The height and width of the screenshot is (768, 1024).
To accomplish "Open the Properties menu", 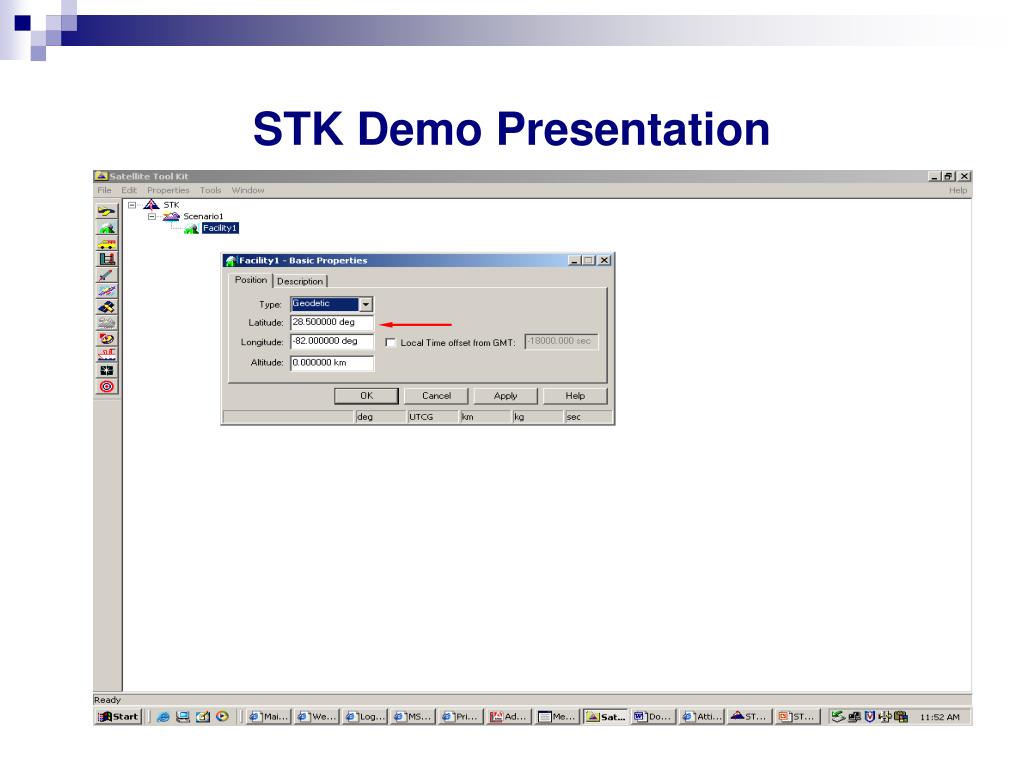I will (x=168, y=191).
